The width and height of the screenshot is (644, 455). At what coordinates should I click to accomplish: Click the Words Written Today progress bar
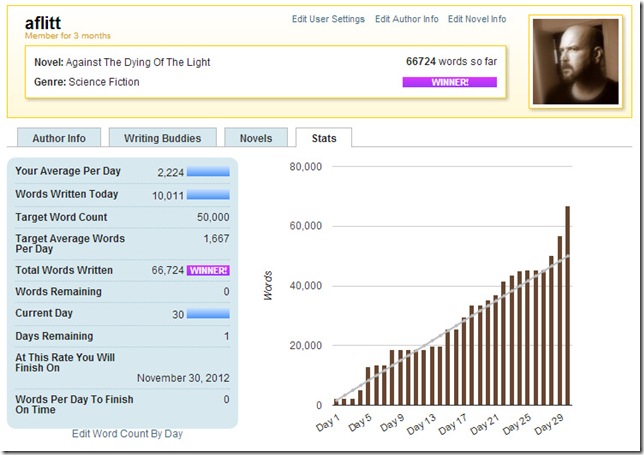(208, 194)
